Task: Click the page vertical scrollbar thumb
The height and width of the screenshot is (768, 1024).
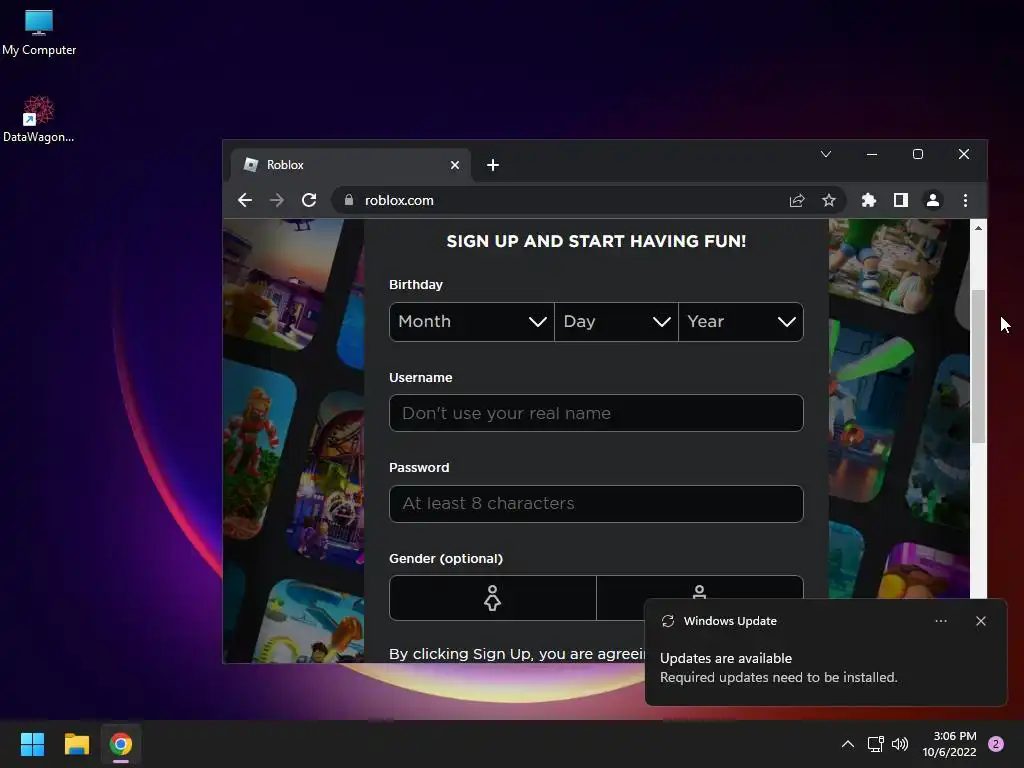Action: pyautogui.click(x=978, y=366)
